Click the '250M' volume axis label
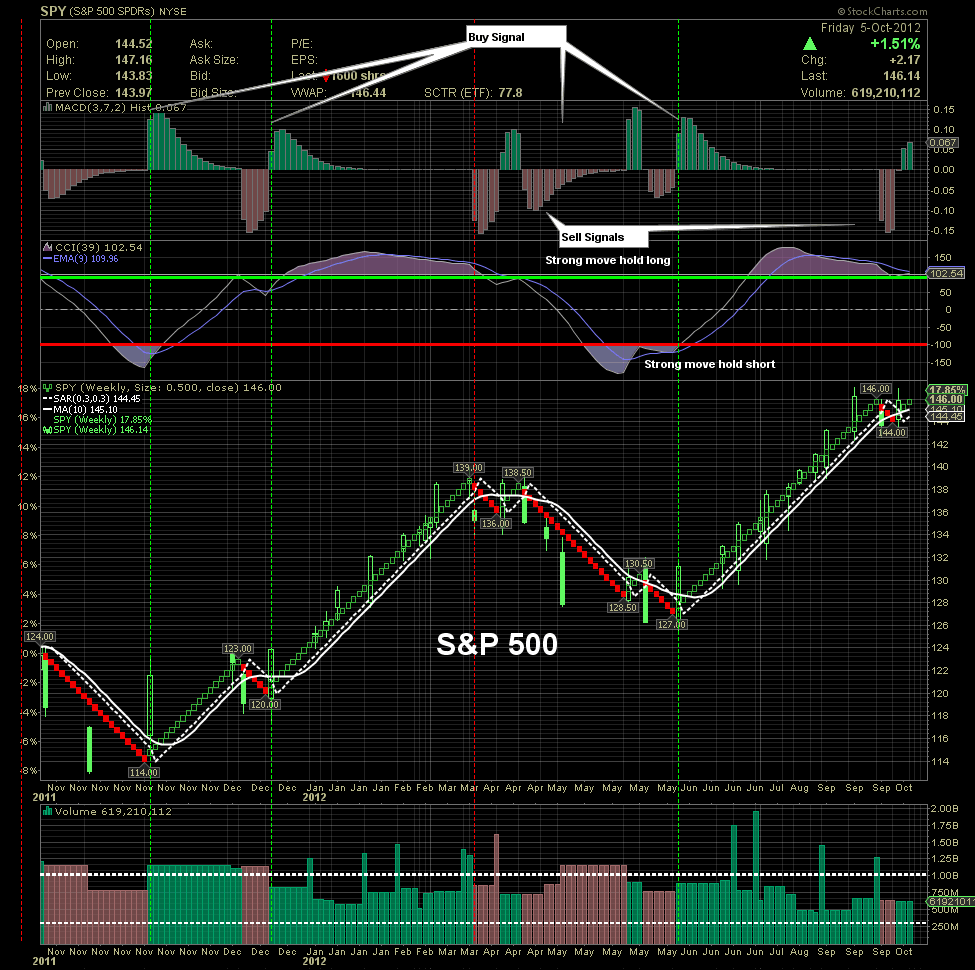 (946, 926)
